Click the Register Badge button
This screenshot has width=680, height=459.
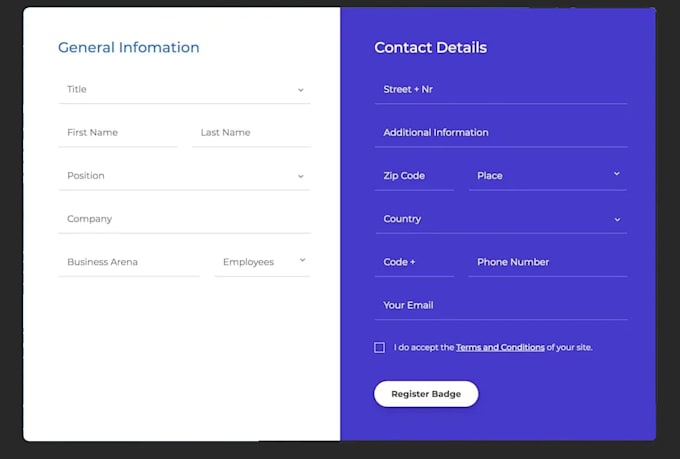[x=426, y=394]
